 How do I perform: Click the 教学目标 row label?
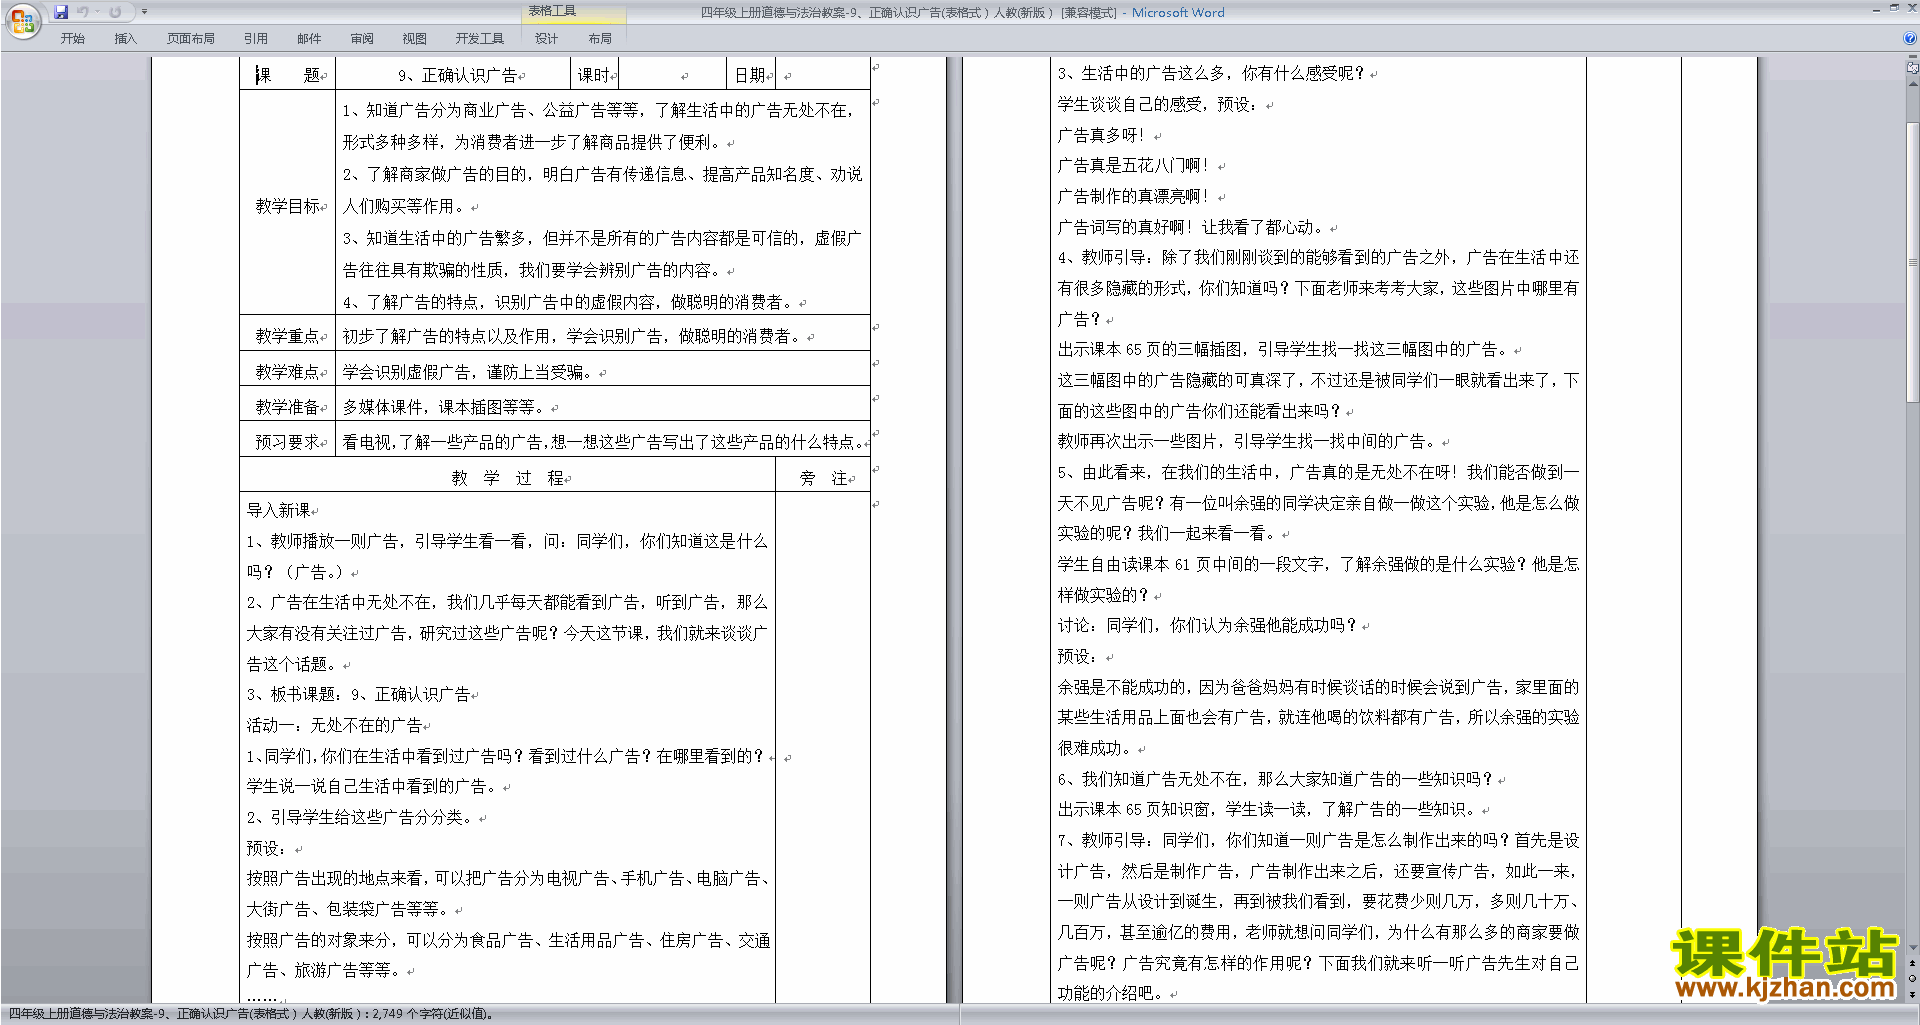(x=287, y=206)
